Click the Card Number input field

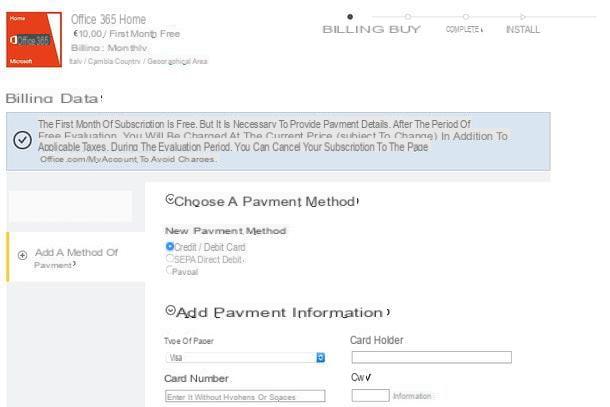coord(245,396)
